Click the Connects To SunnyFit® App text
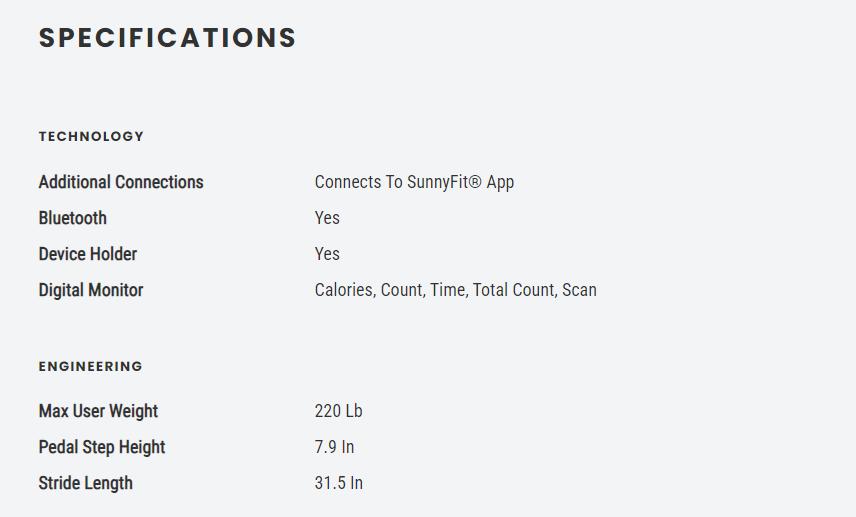Viewport: 856px width, 517px height. 414,182
